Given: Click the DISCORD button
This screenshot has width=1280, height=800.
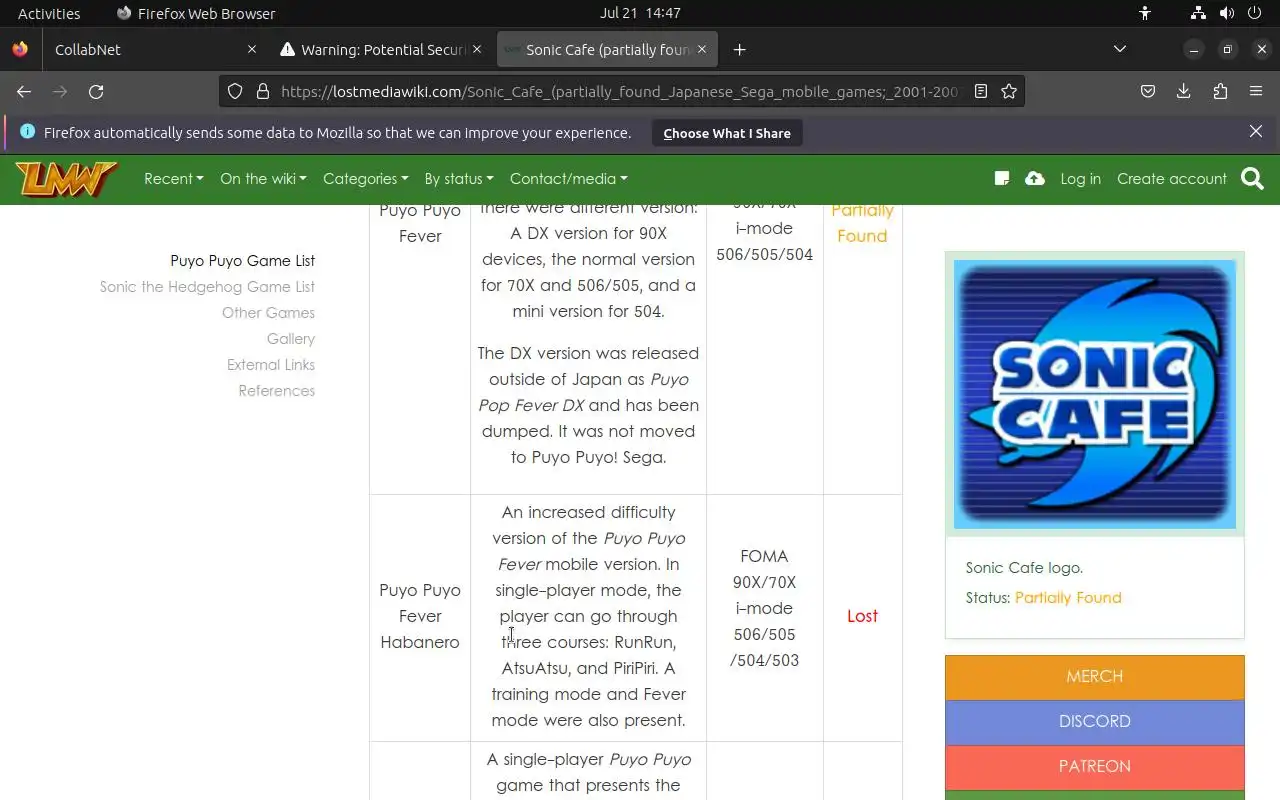Looking at the screenshot, I should (x=1094, y=722).
